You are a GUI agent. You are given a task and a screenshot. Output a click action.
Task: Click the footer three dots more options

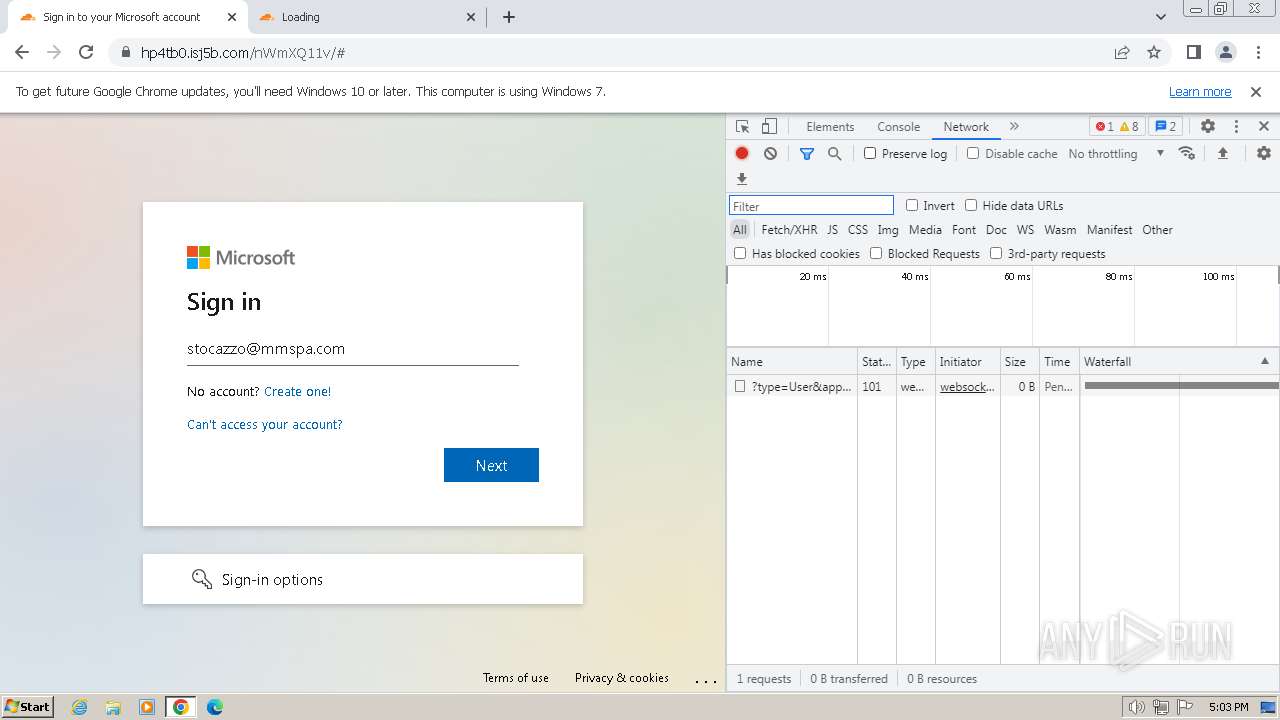pyautogui.click(x=706, y=680)
